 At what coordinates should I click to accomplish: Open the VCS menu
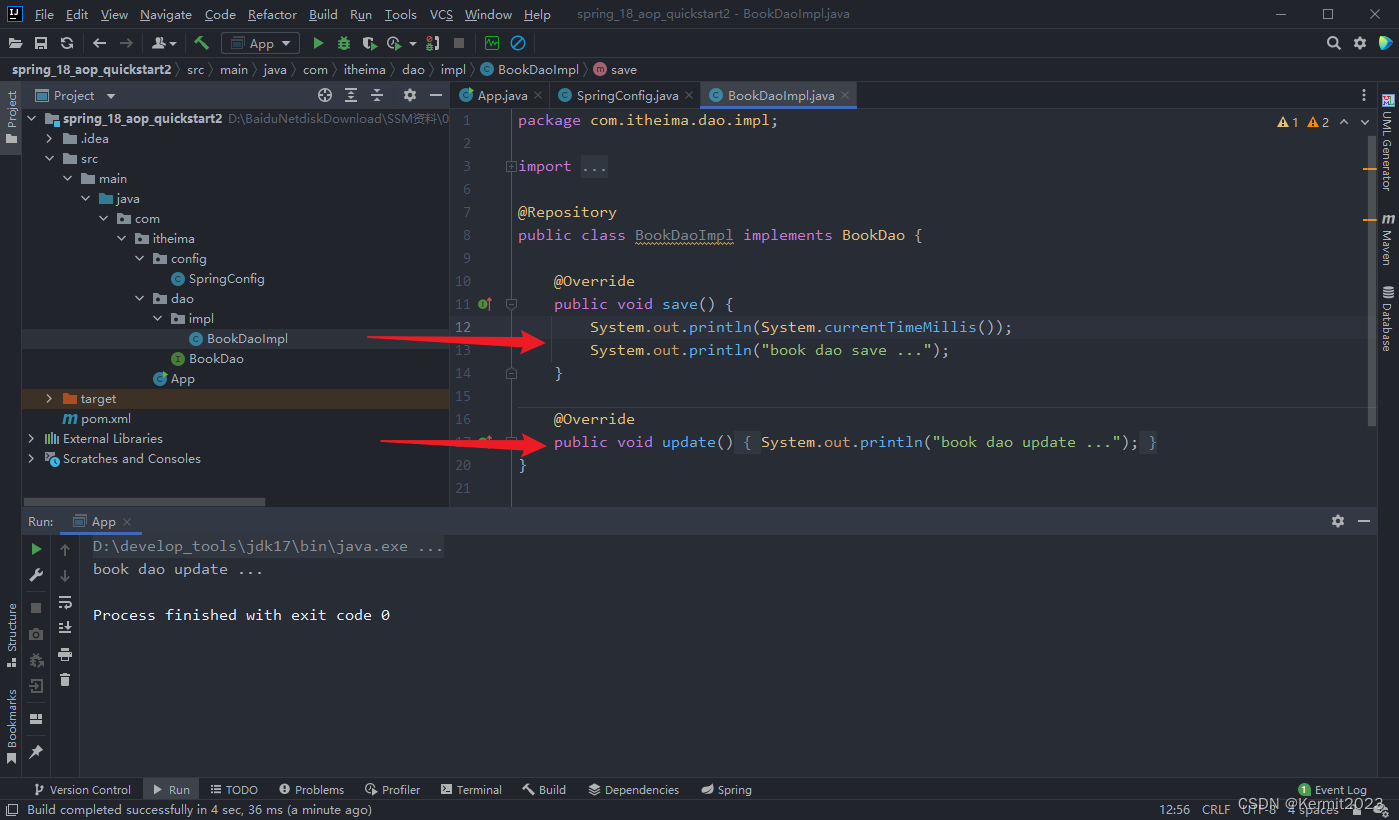tap(441, 15)
